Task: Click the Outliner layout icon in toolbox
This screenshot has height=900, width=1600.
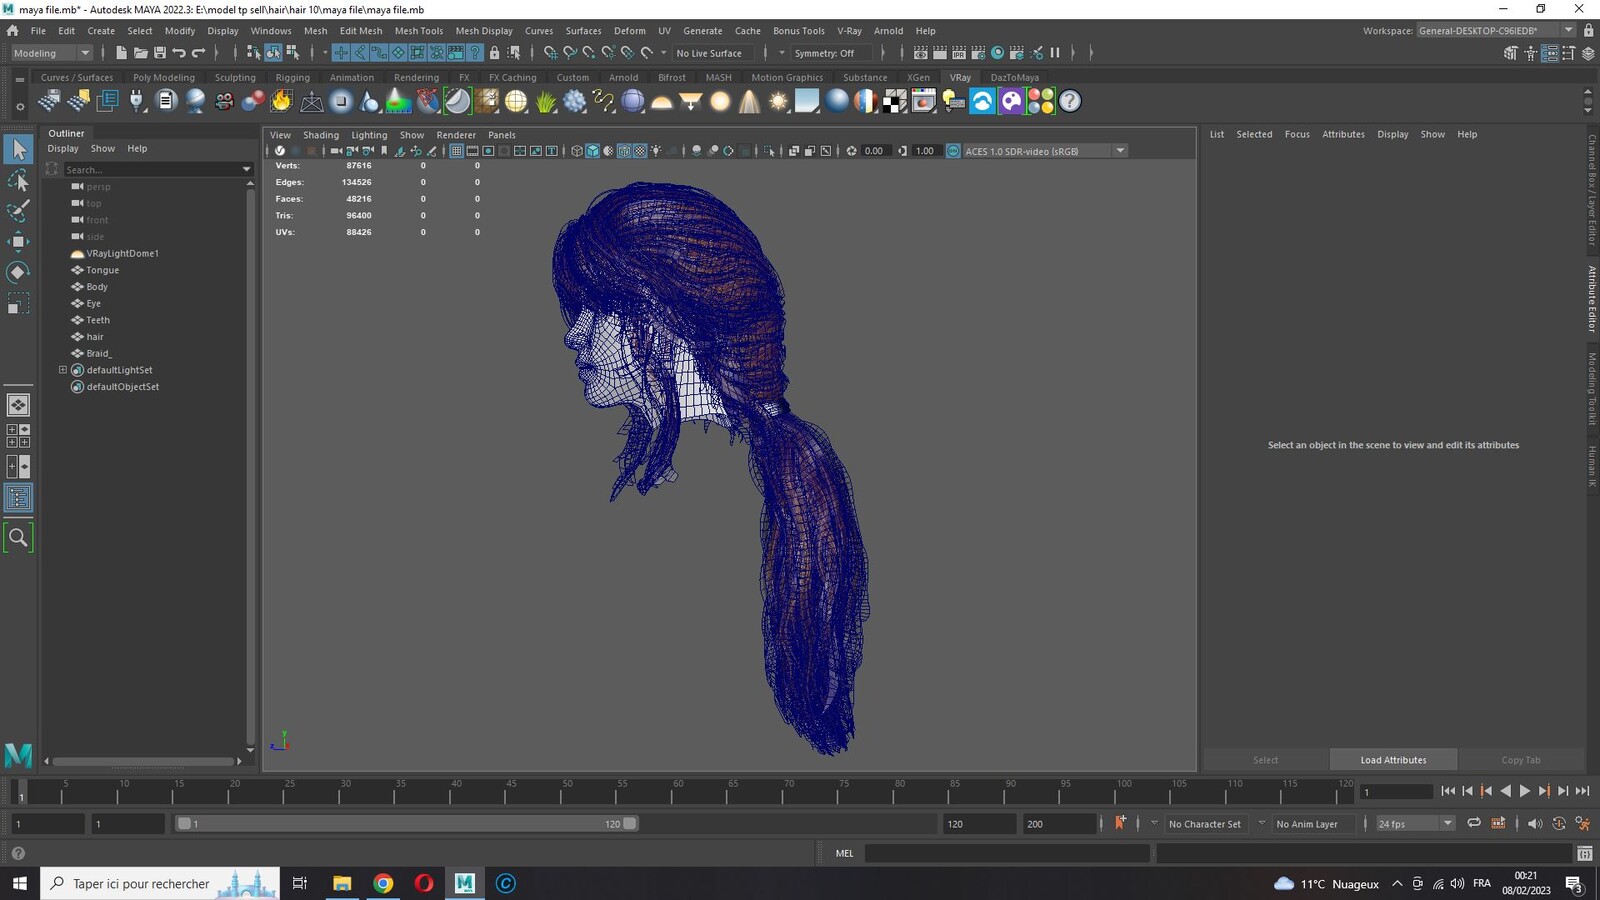Action: point(18,498)
